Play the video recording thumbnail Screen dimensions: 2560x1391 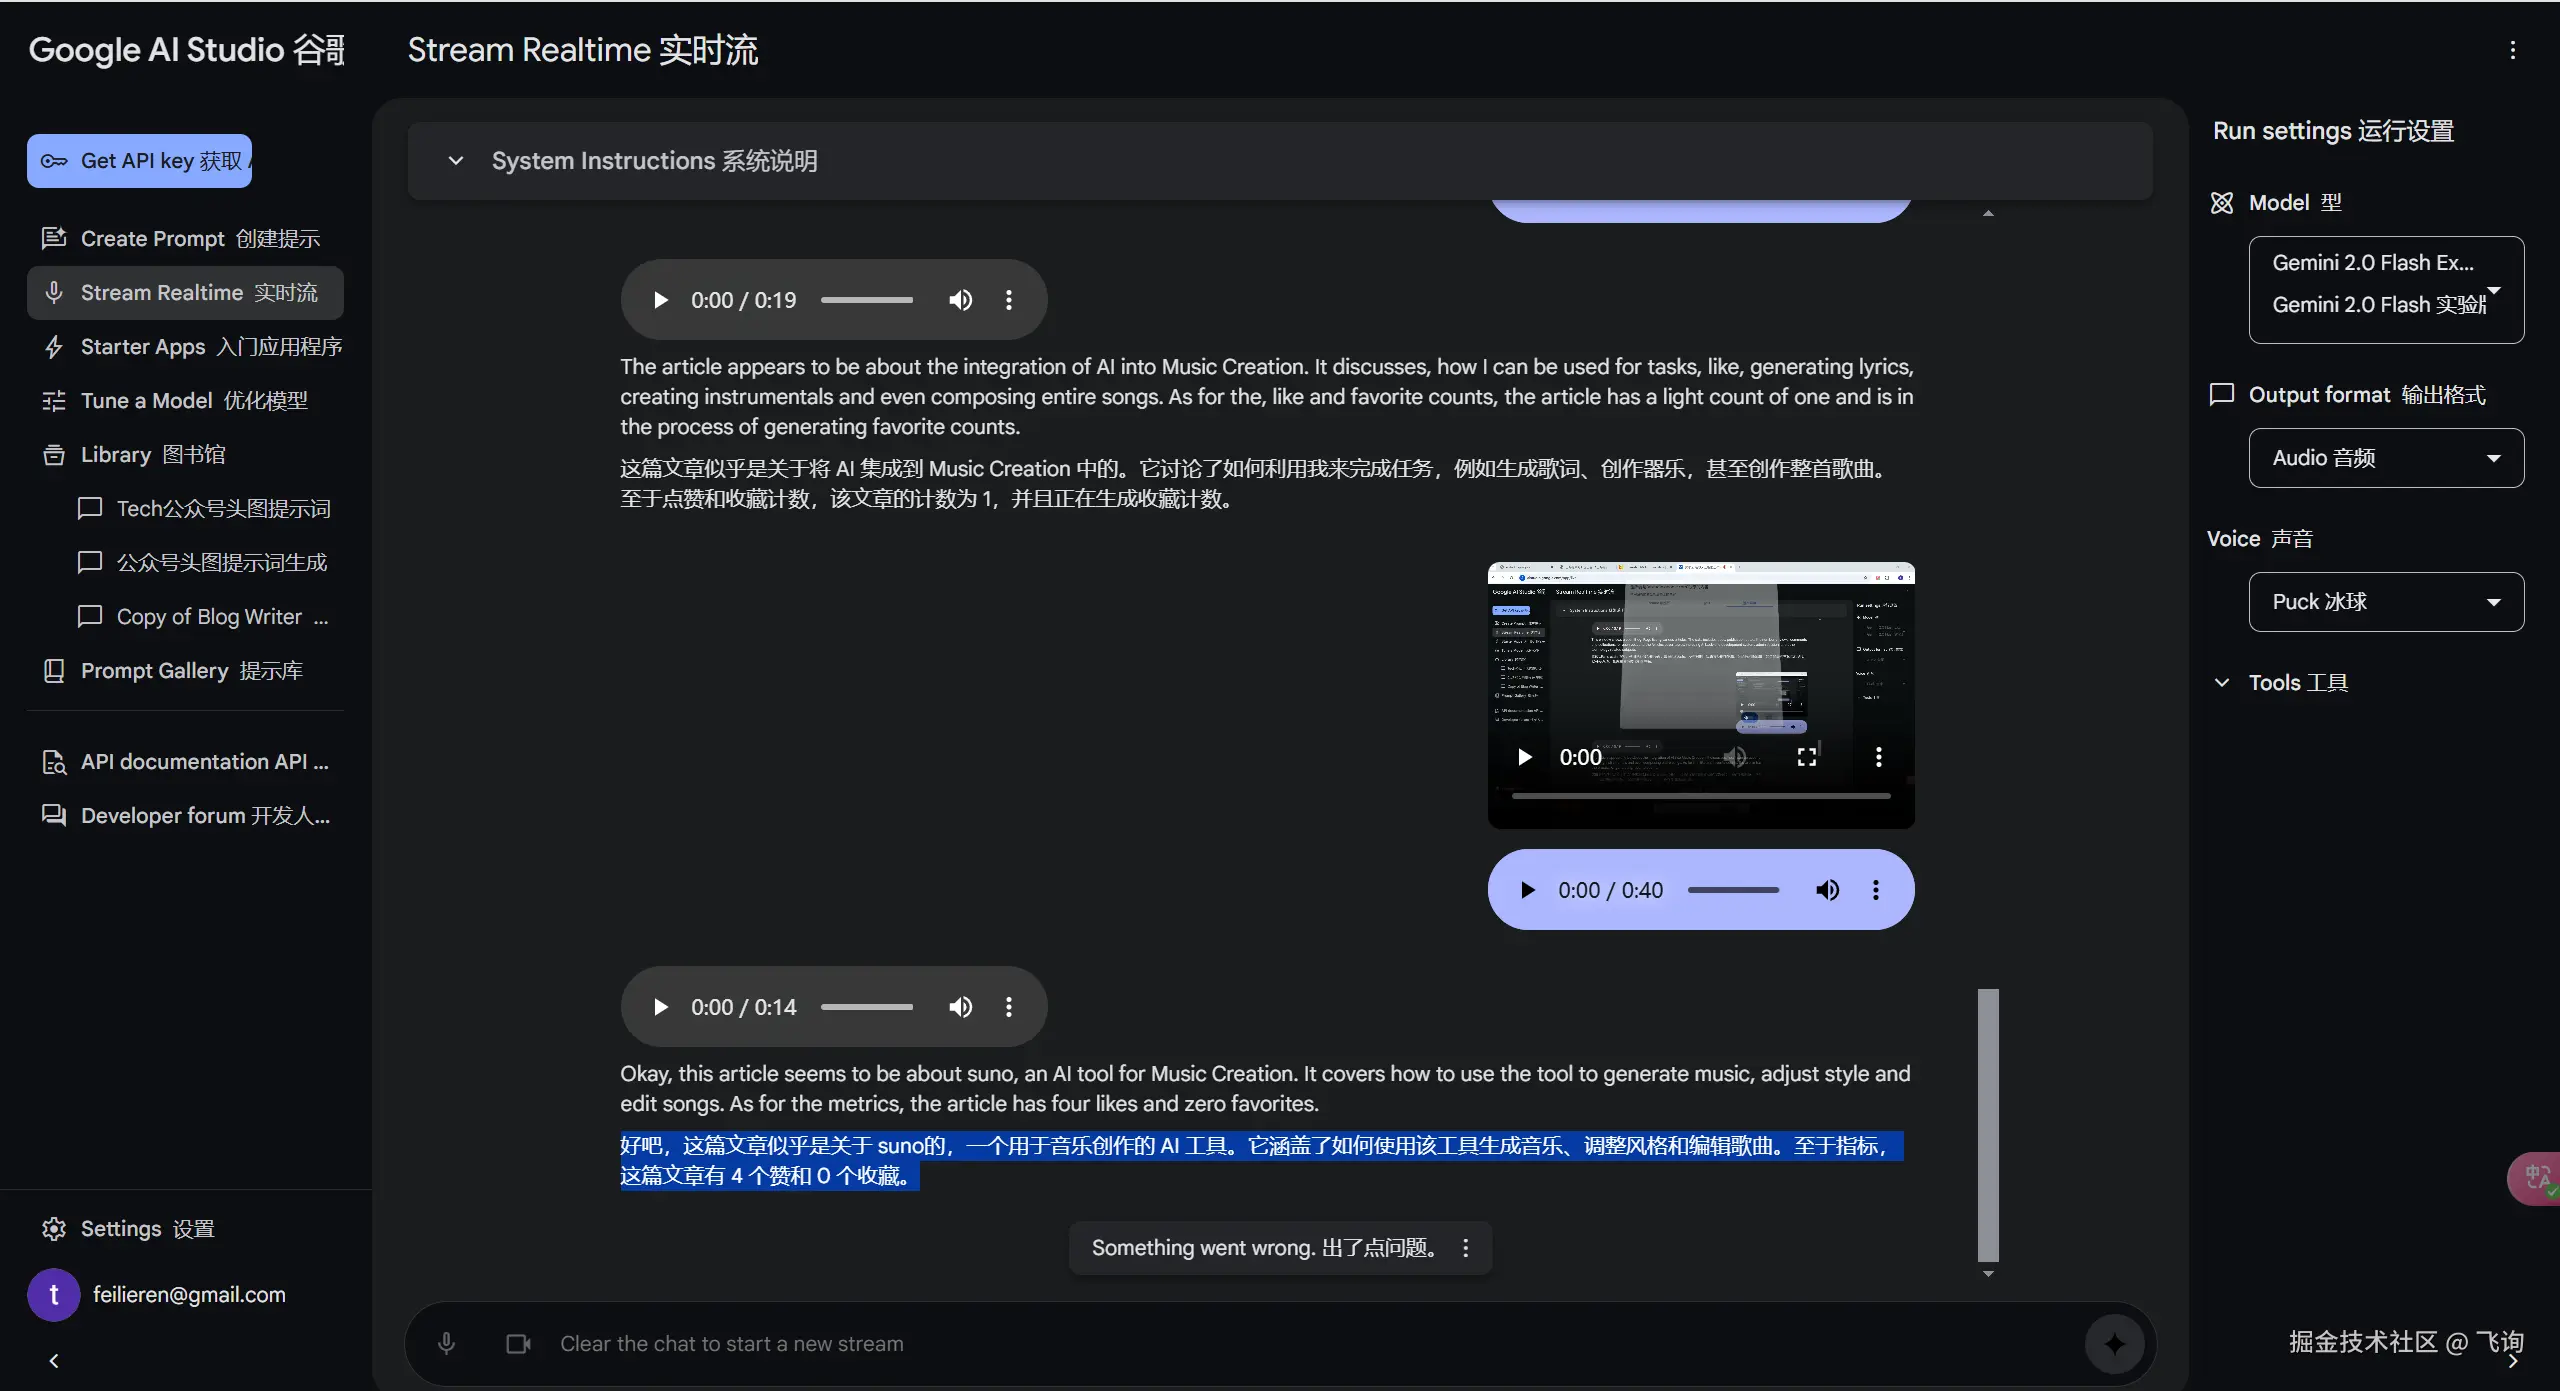1524,757
